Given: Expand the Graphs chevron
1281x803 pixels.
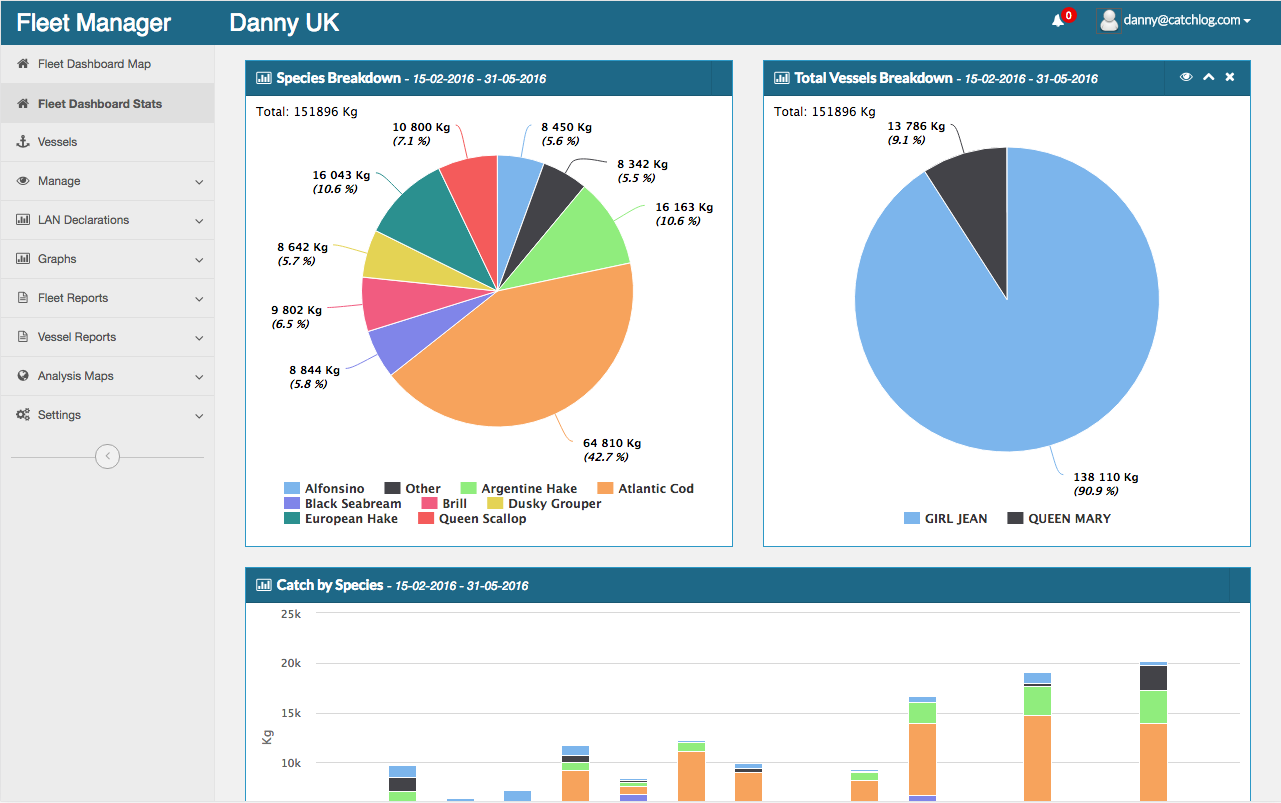Looking at the screenshot, I should tap(199, 260).
